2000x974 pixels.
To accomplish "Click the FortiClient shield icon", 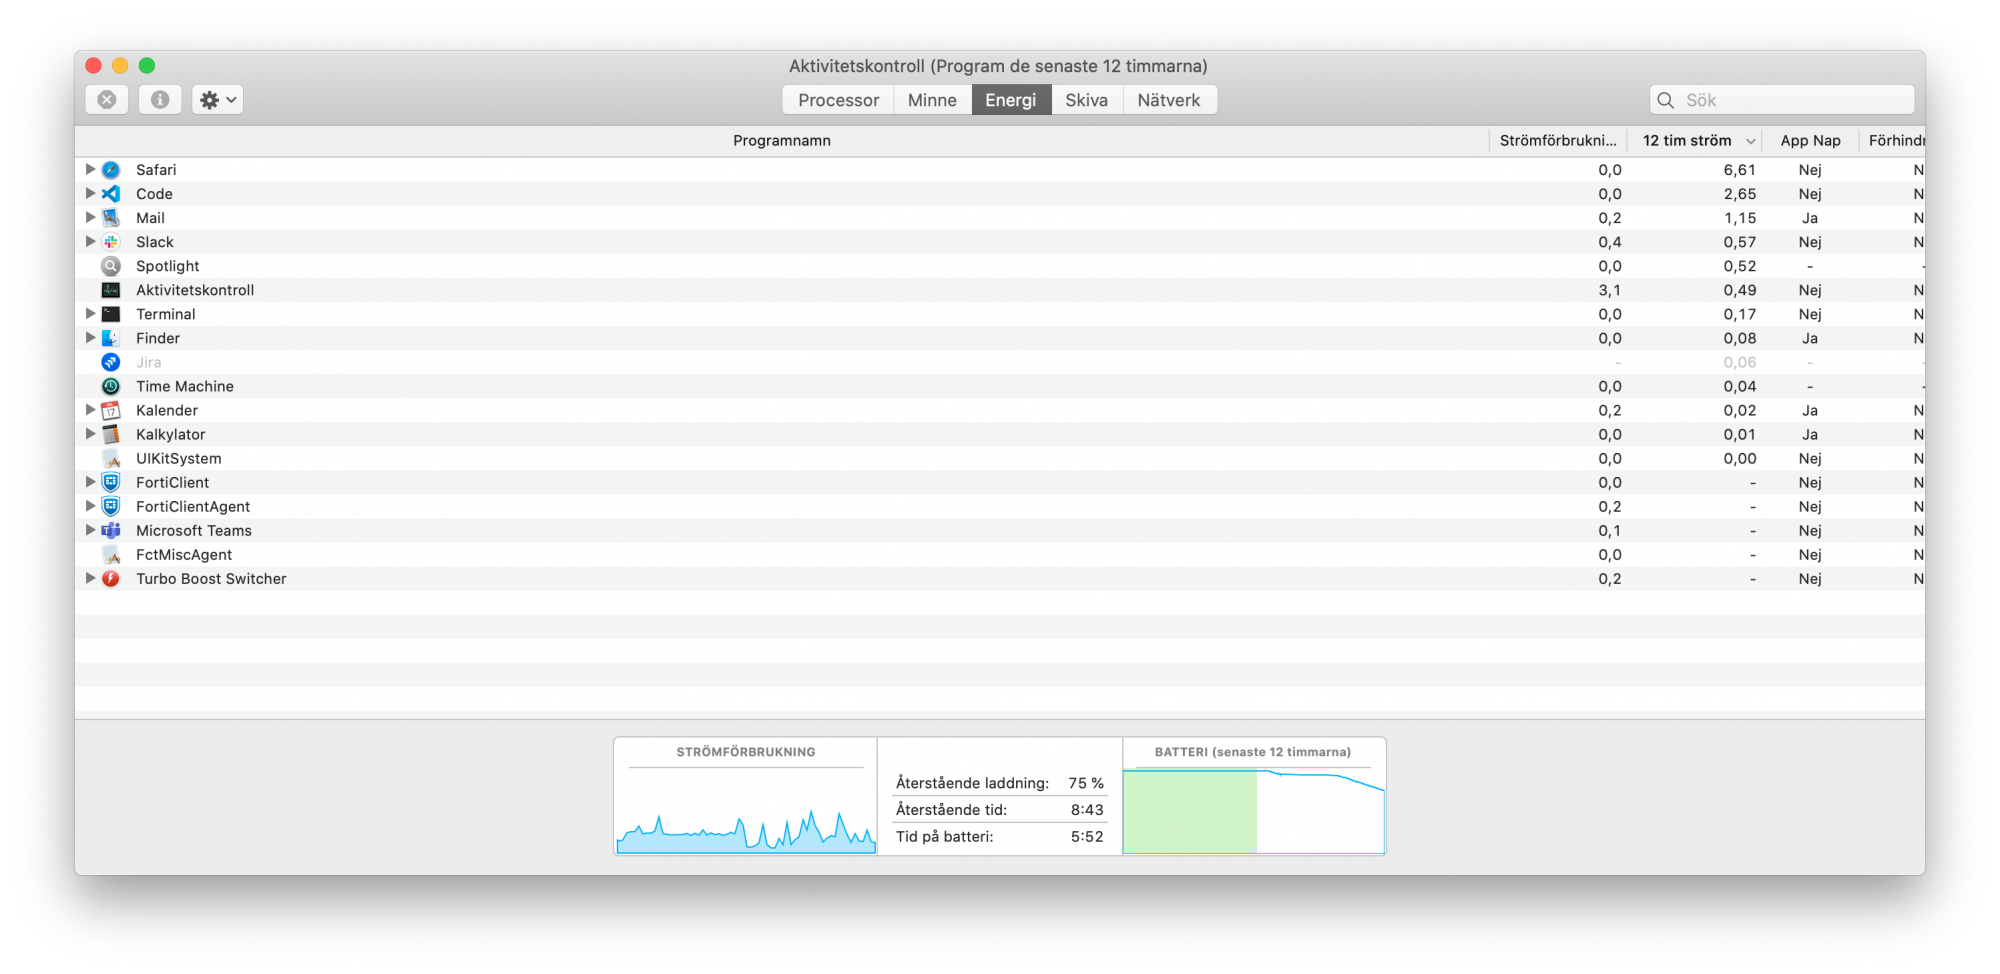I will (x=111, y=483).
